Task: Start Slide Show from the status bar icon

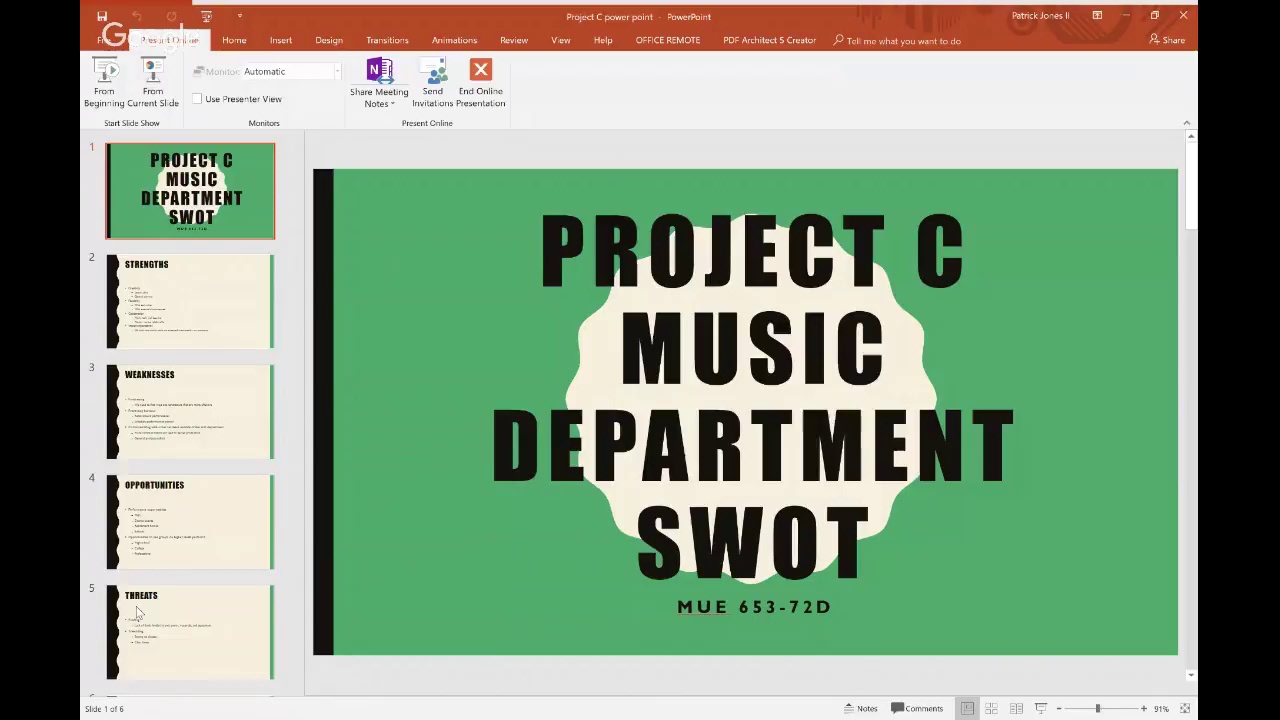Action: 1041,708
